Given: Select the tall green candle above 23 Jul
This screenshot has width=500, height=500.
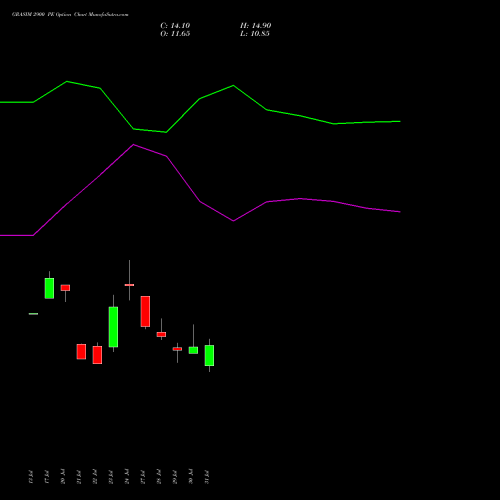Looking at the screenshot, I should (x=113, y=327).
